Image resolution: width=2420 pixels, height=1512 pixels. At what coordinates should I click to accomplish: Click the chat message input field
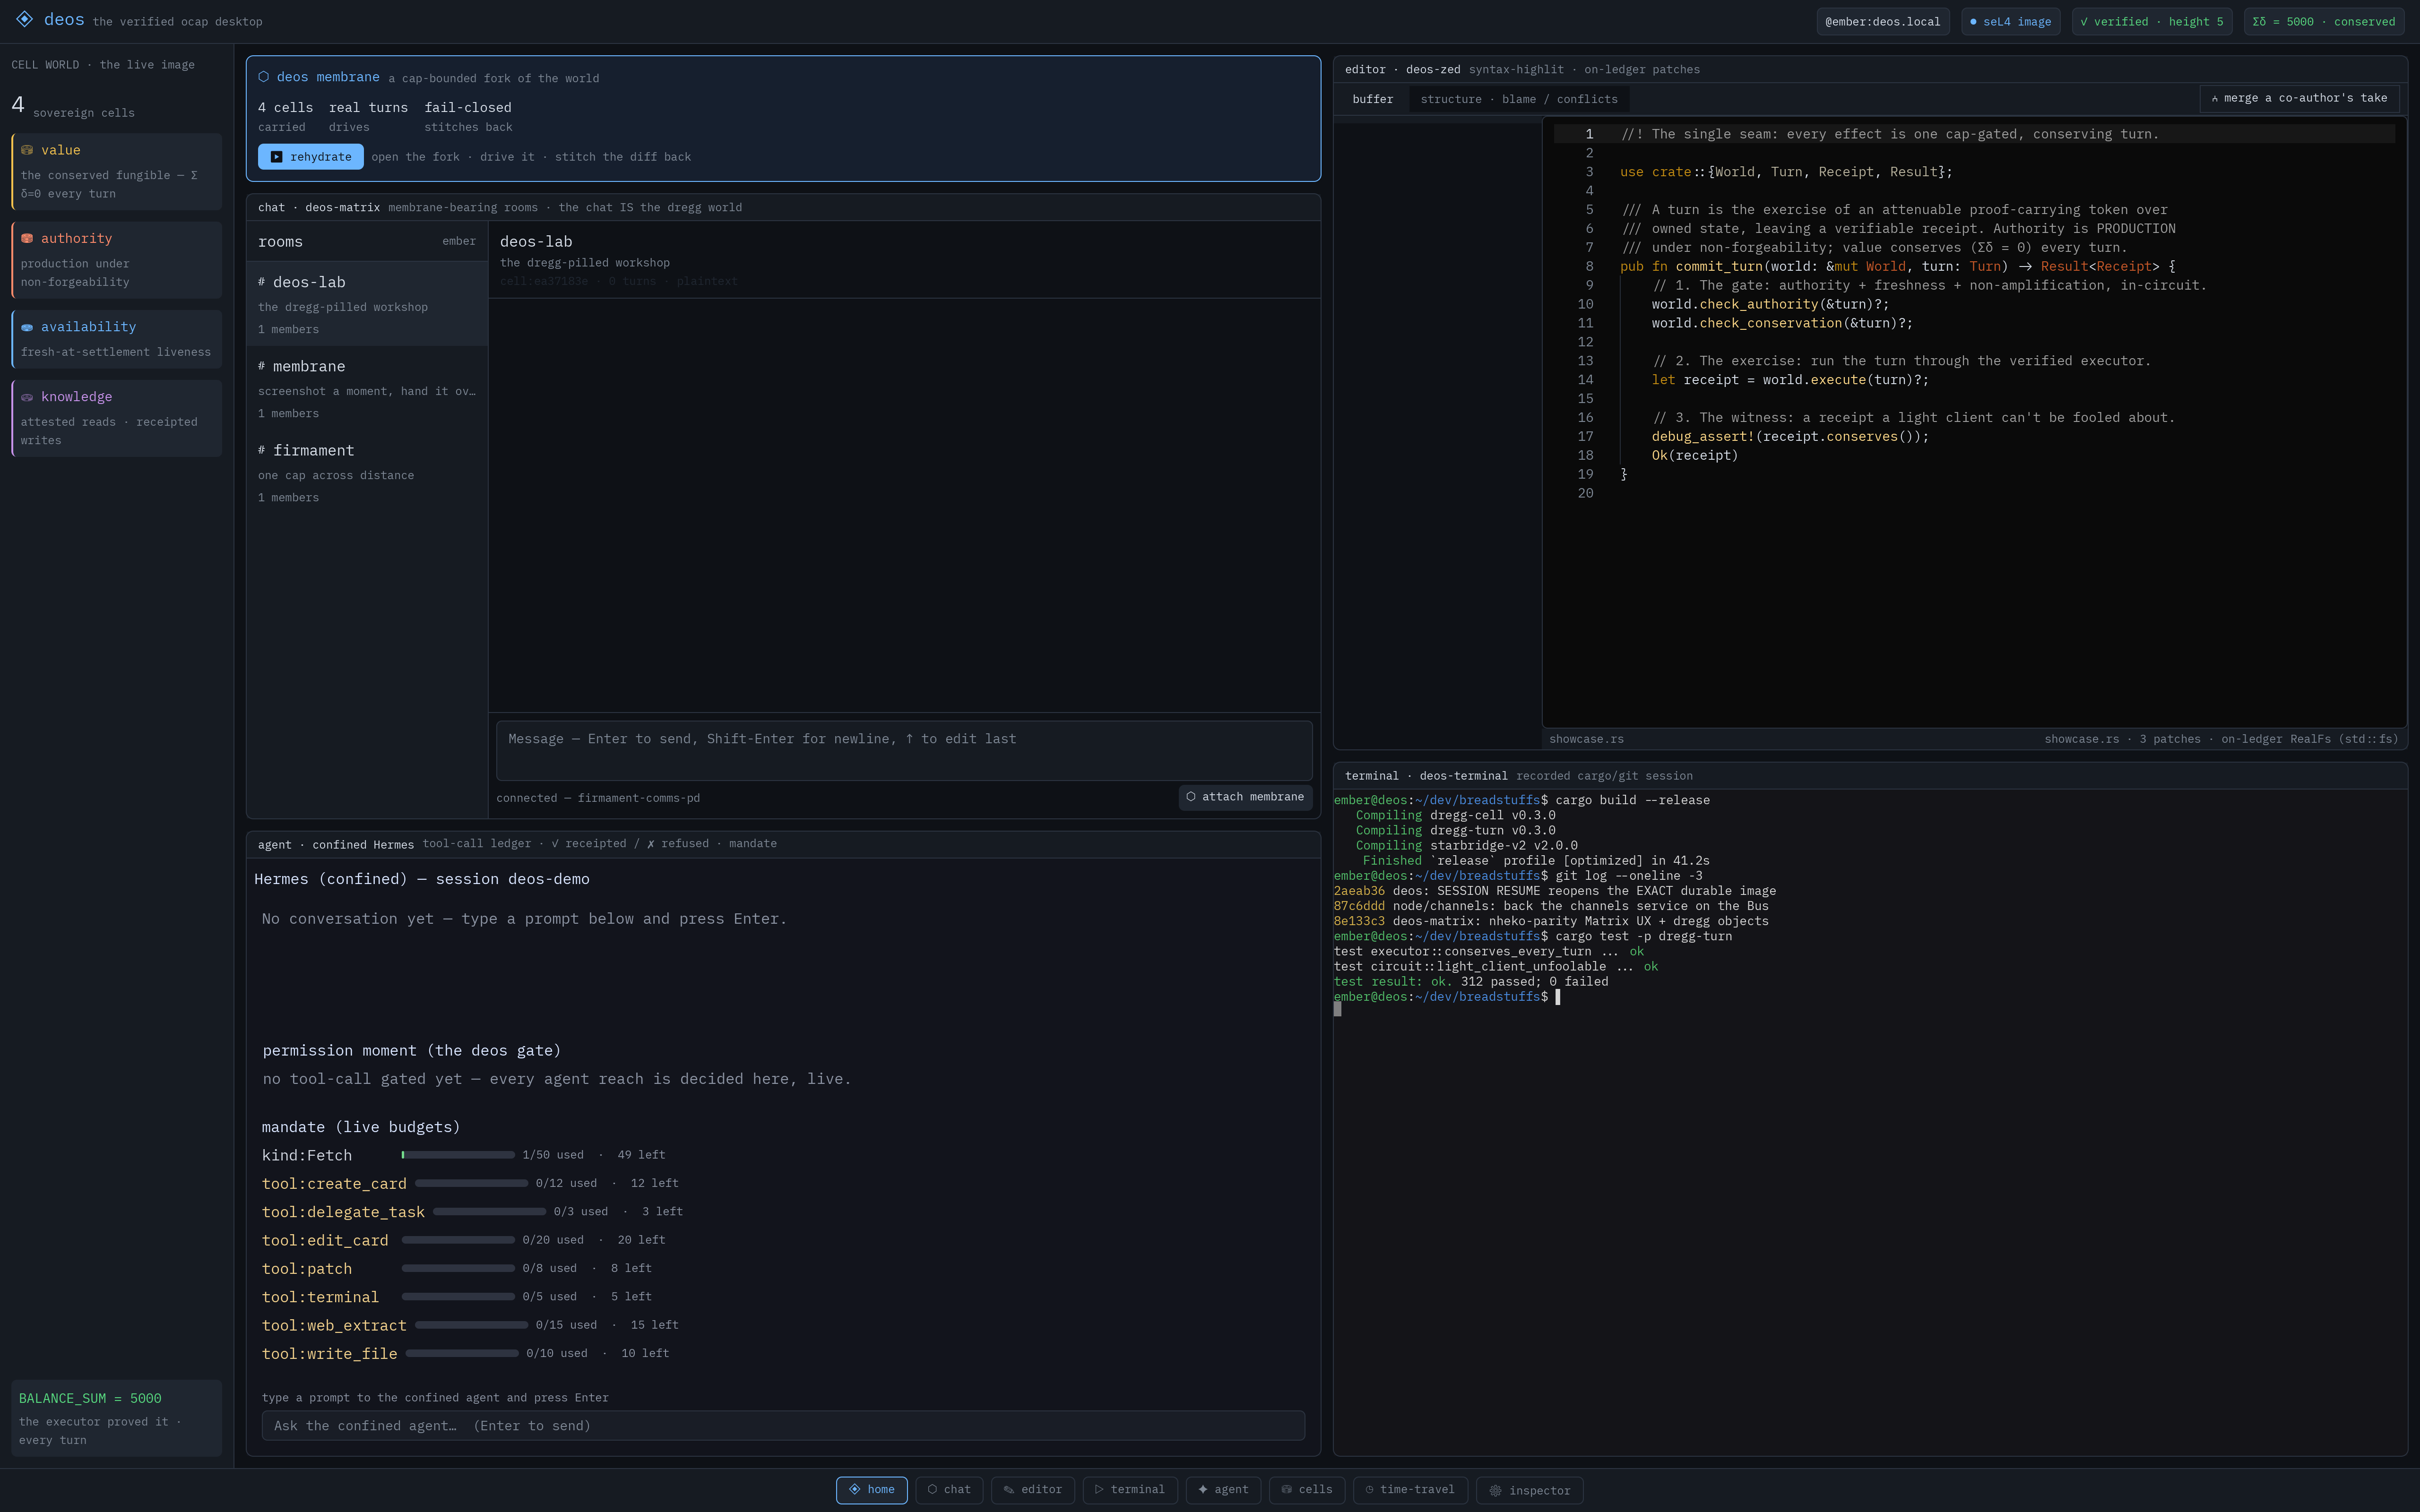(x=904, y=750)
